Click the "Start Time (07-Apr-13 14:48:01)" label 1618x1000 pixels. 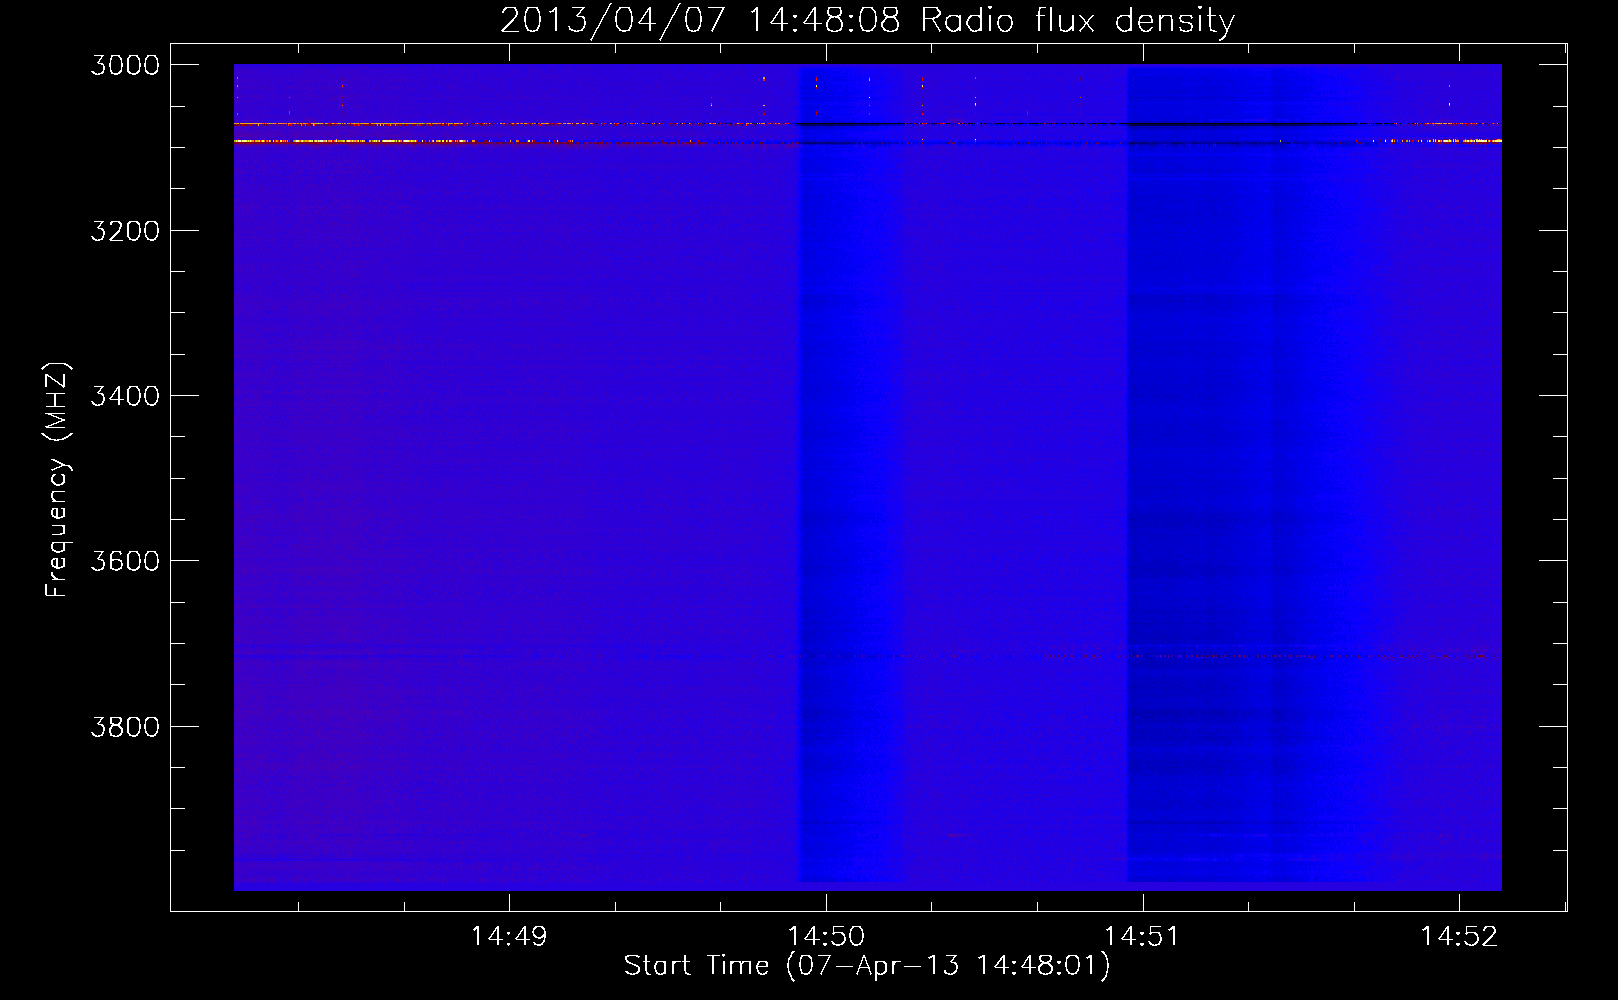point(867,966)
